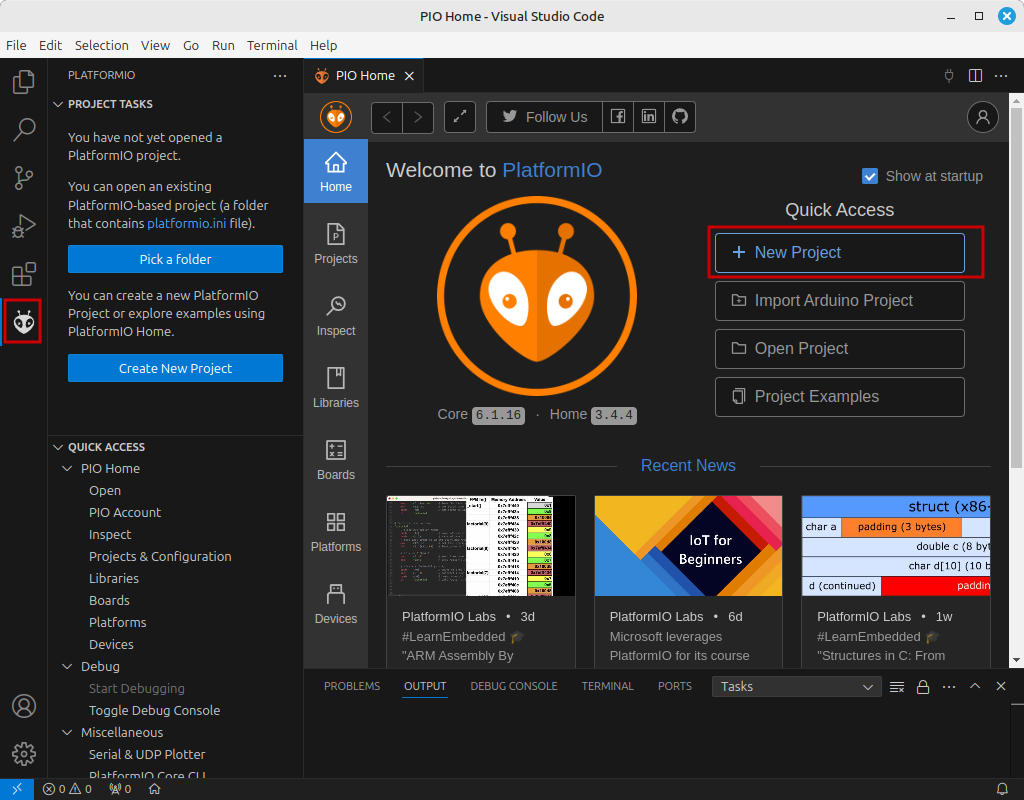Image resolution: width=1024 pixels, height=800 pixels.
Task: Switch to the DEBUG CONSOLE panel tab
Action: pos(513,686)
